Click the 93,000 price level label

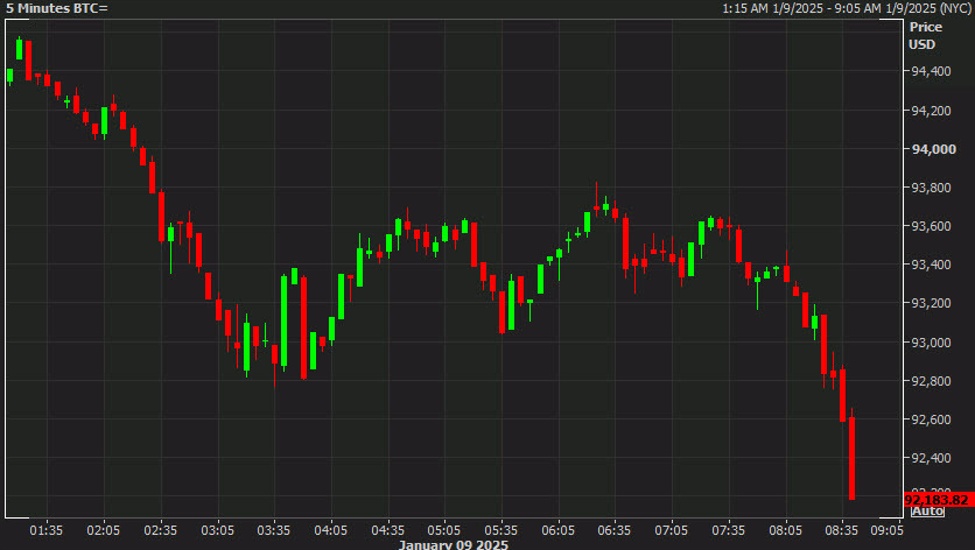(x=931, y=342)
